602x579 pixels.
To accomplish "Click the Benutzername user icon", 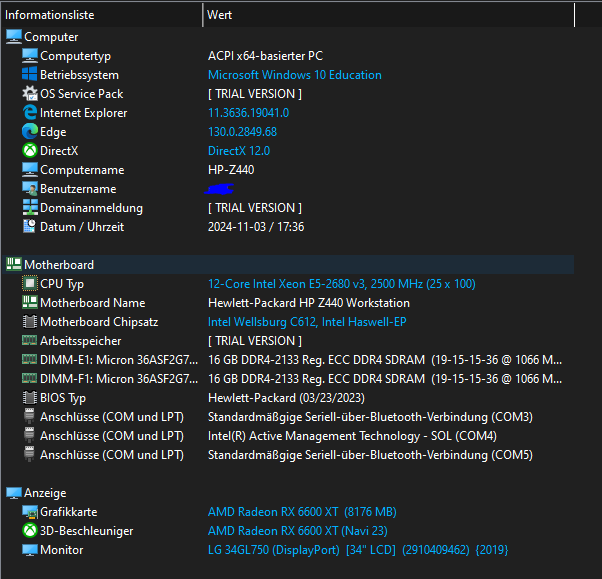I will (x=30, y=189).
